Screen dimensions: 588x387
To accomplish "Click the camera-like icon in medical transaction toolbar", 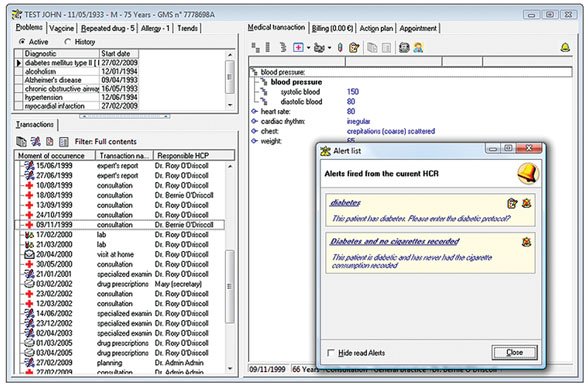I will click(x=319, y=48).
